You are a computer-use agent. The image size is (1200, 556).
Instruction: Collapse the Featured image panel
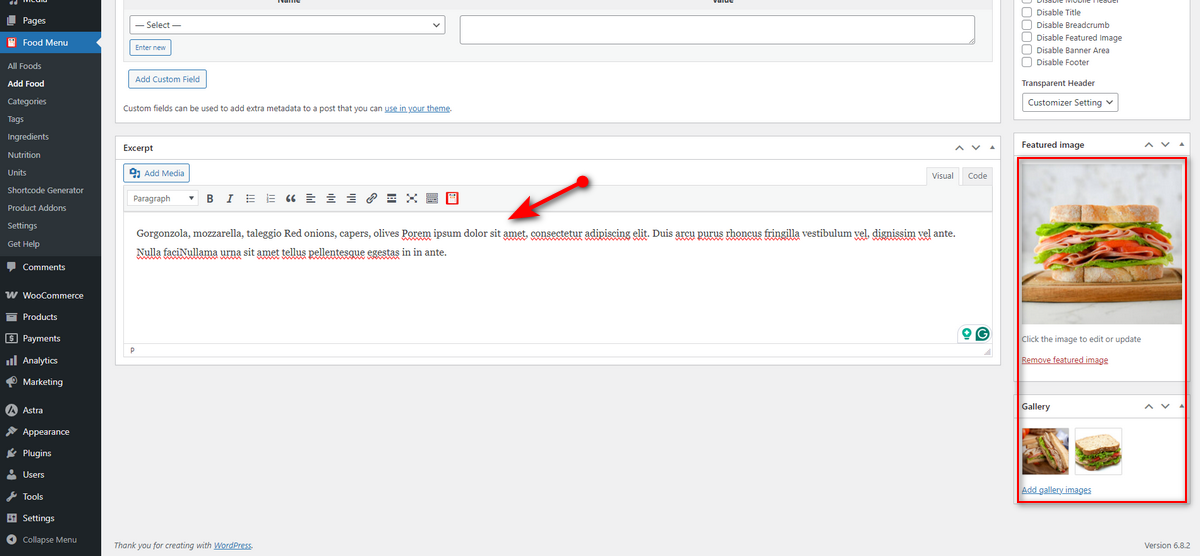coord(1182,145)
